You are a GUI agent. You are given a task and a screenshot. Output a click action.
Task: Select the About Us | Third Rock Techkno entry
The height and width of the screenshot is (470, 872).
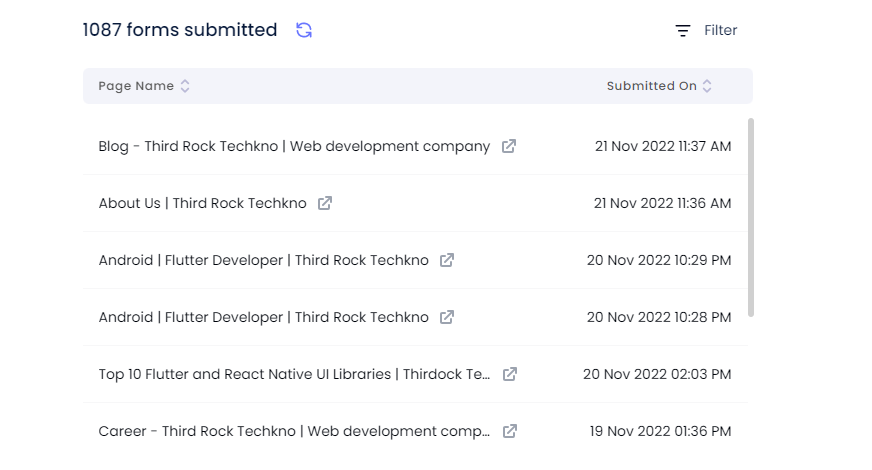202,203
